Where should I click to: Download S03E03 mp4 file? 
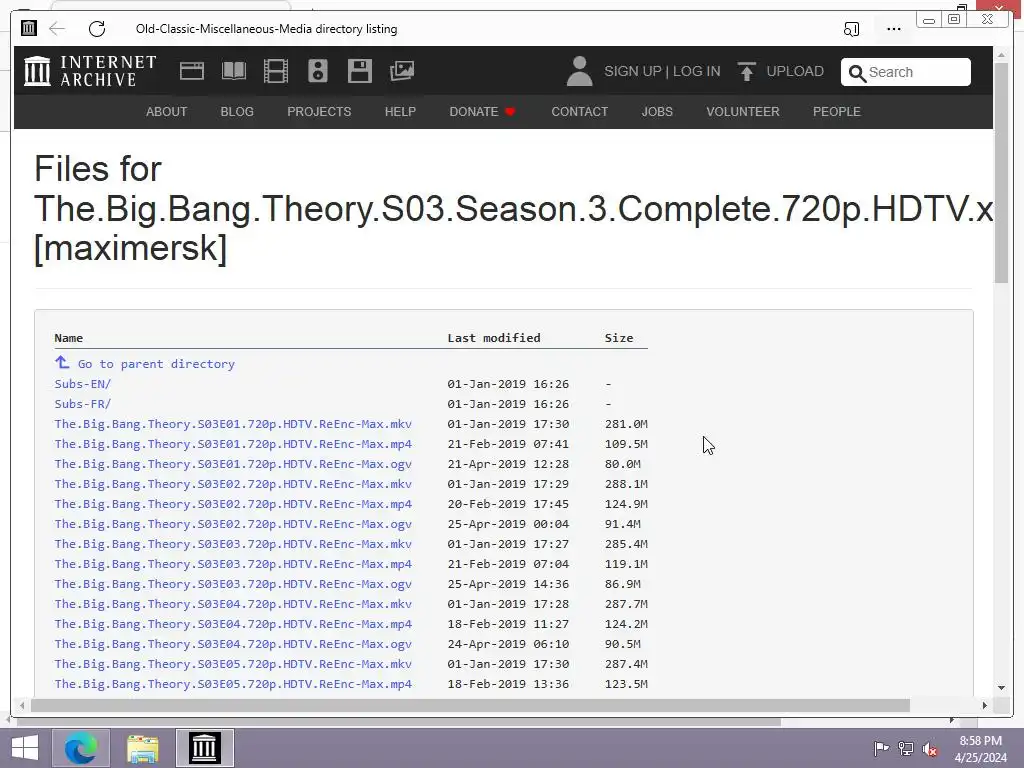[233, 564]
